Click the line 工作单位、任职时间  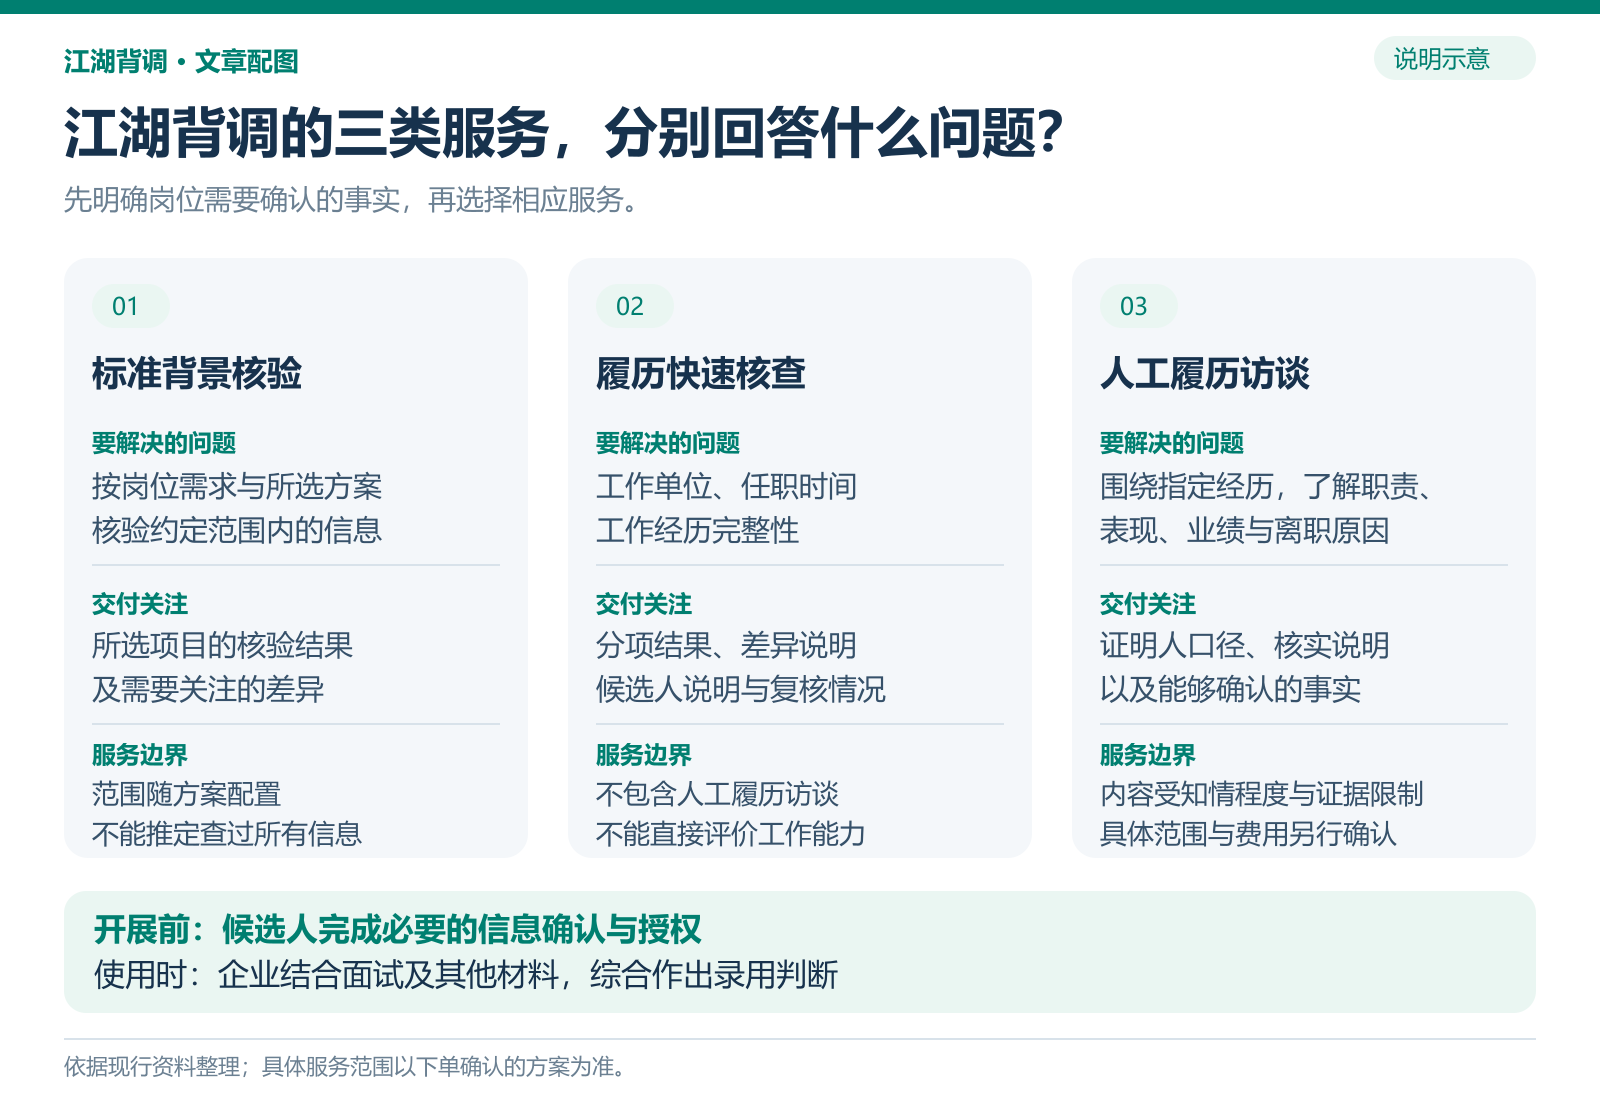[x=727, y=487]
